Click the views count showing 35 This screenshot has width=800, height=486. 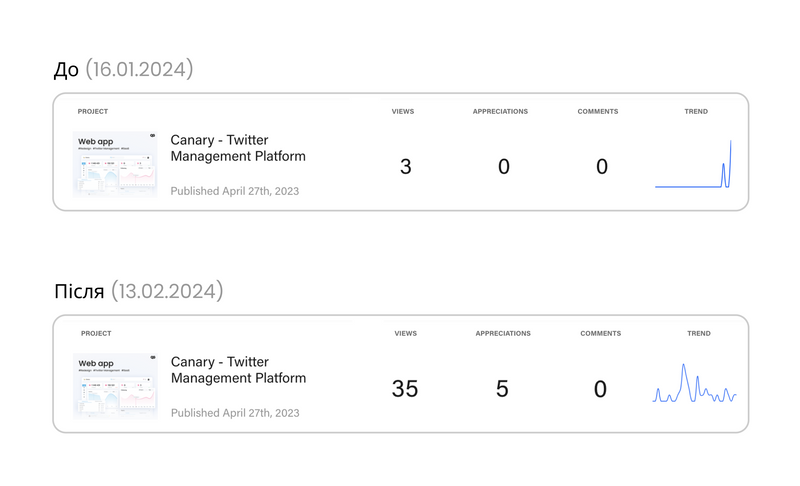pyautogui.click(x=405, y=389)
